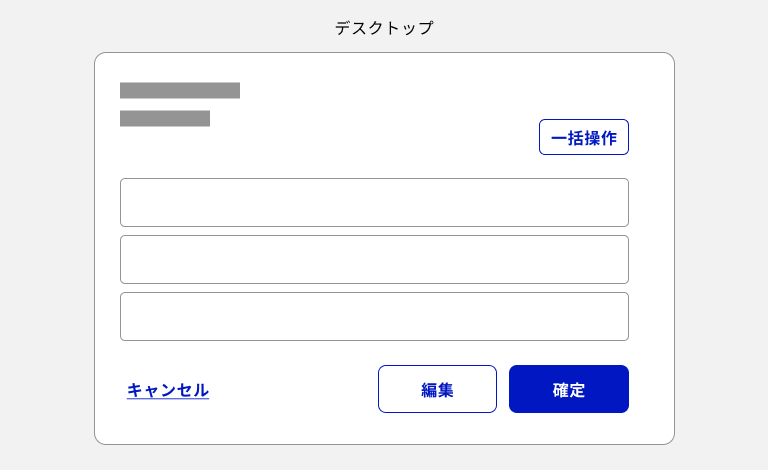
Task: Select the middle empty input field
Action: [374, 260]
